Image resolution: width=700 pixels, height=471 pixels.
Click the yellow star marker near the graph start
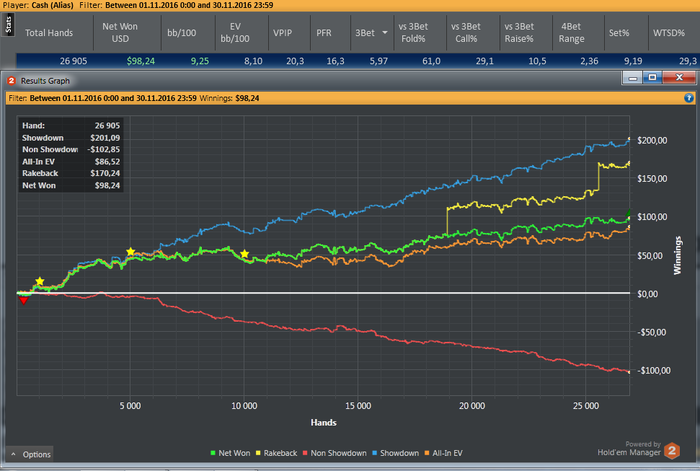pos(40,281)
